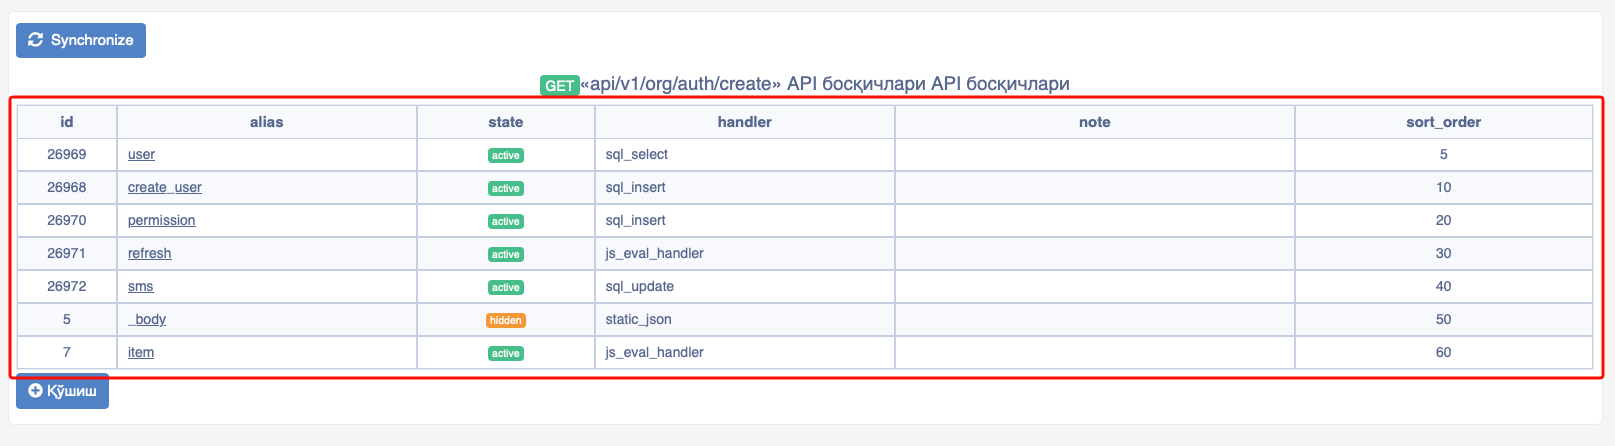Viewport: 1615px width, 446px height.
Task: Click the state column header
Action: coord(506,122)
